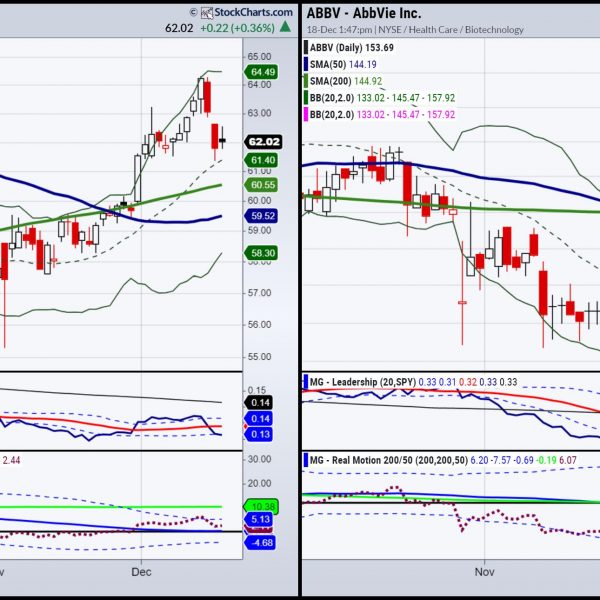Screen dimensions: 600x600
Task: Click the 65.00 price axis label
Action: pyautogui.click(x=259, y=57)
